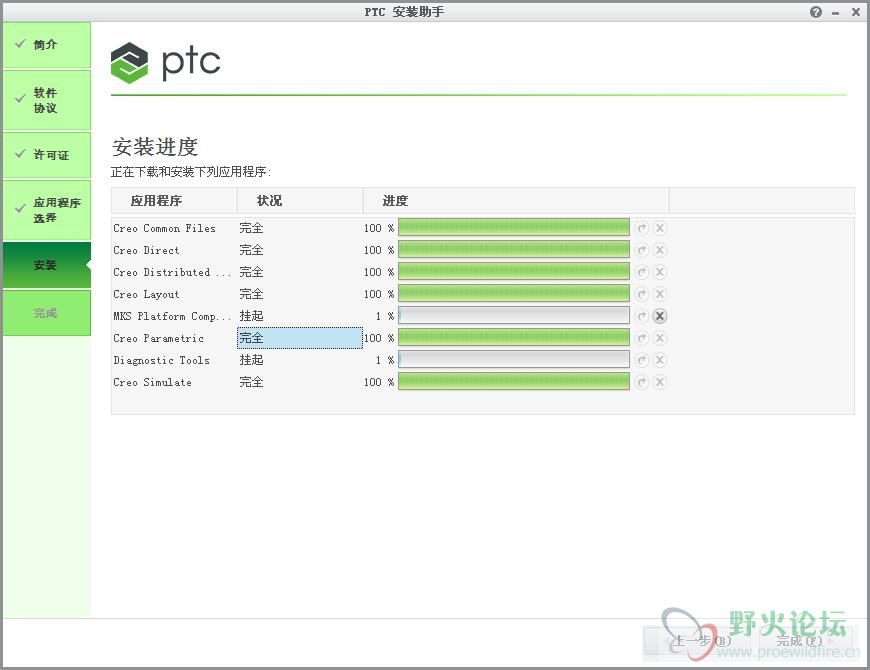
Task: Click the 挂起 status of Diagnostic Tools
Action: [x=251, y=359]
